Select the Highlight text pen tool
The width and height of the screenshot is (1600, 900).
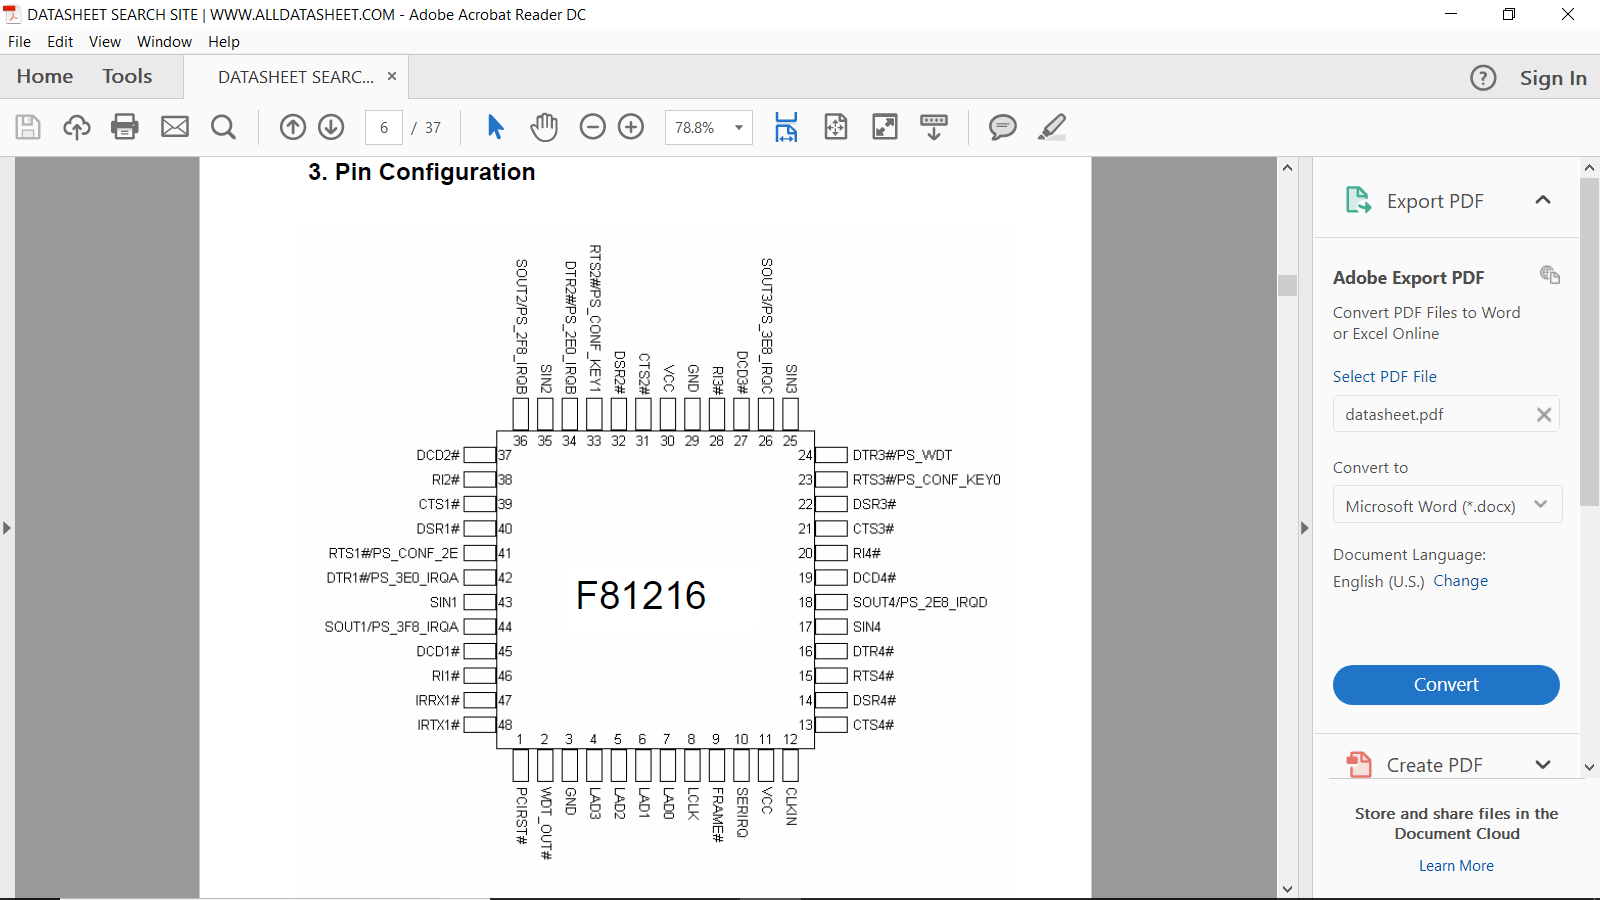coord(1052,127)
